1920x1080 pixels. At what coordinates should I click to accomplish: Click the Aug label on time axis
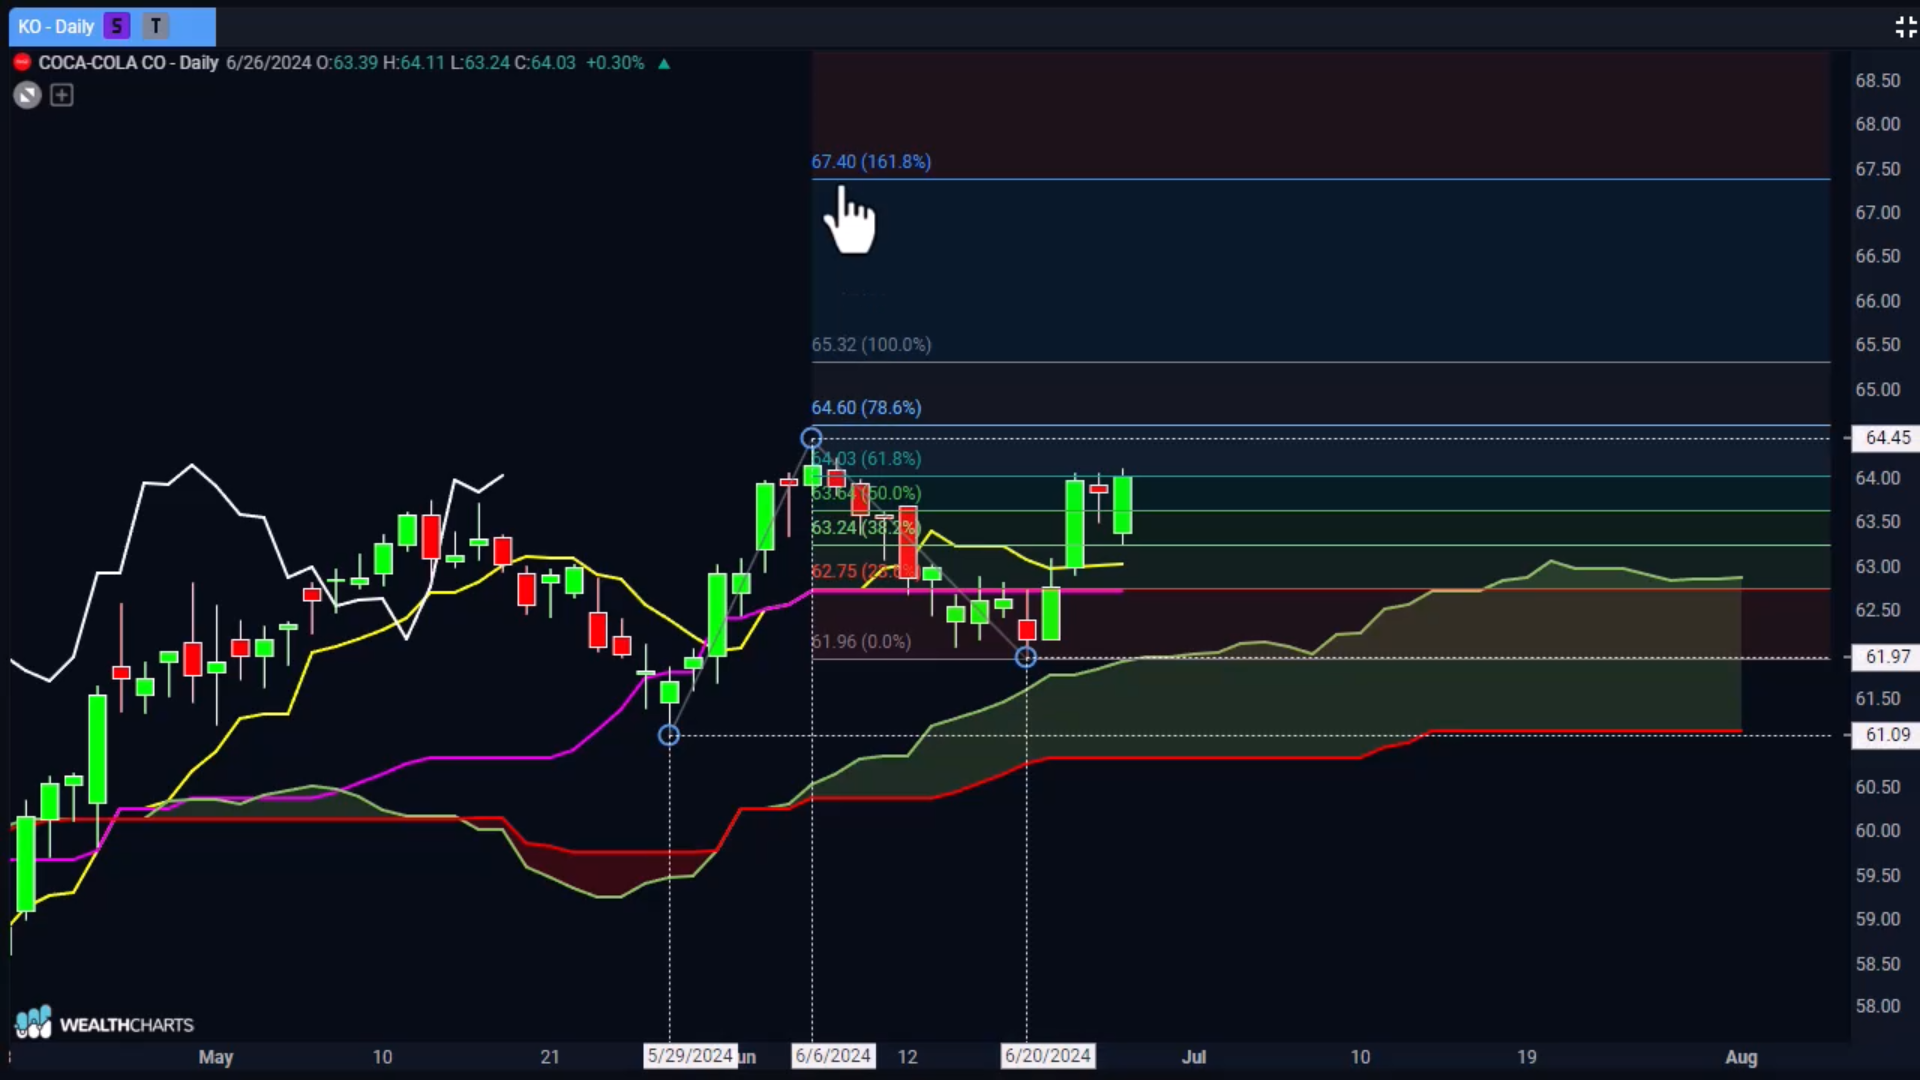click(1741, 1057)
